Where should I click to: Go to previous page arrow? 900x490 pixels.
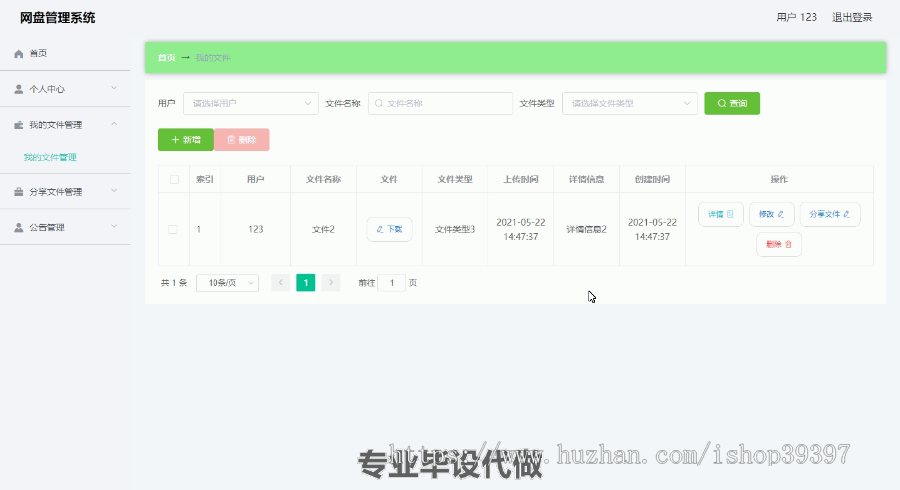tap(281, 282)
